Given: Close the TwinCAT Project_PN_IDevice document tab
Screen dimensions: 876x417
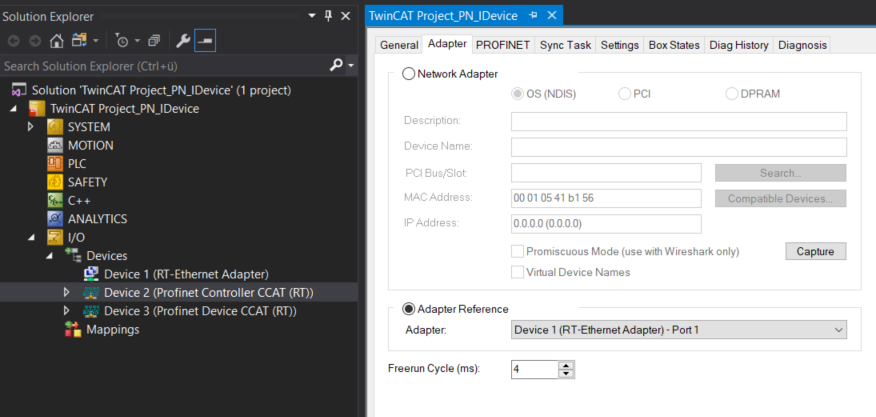Looking at the screenshot, I should click(553, 16).
